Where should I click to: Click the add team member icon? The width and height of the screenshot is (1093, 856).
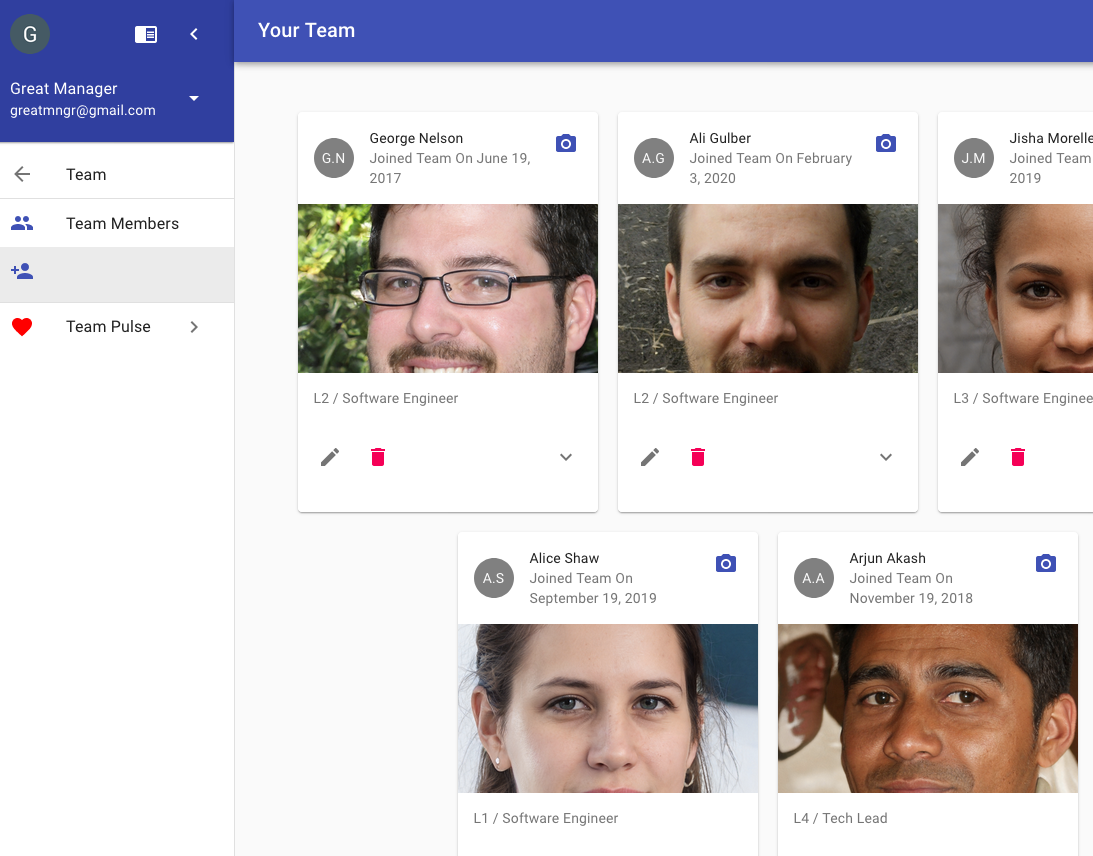pyautogui.click(x=22, y=271)
